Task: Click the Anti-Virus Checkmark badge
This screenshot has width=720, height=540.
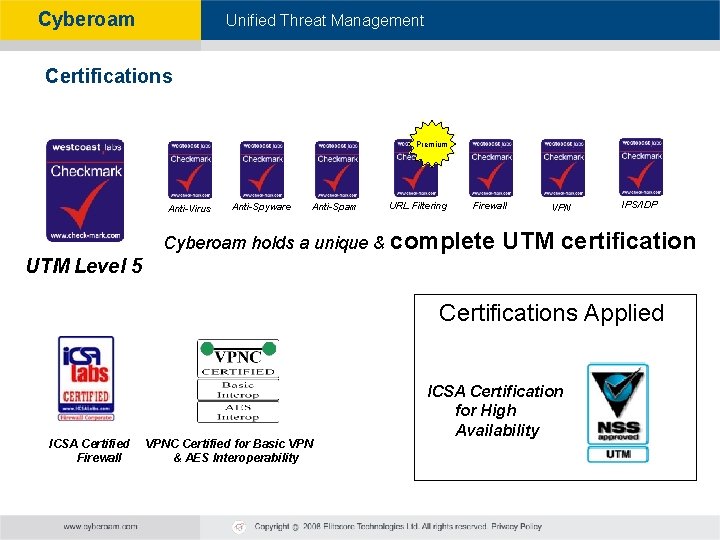Action: 190,170
